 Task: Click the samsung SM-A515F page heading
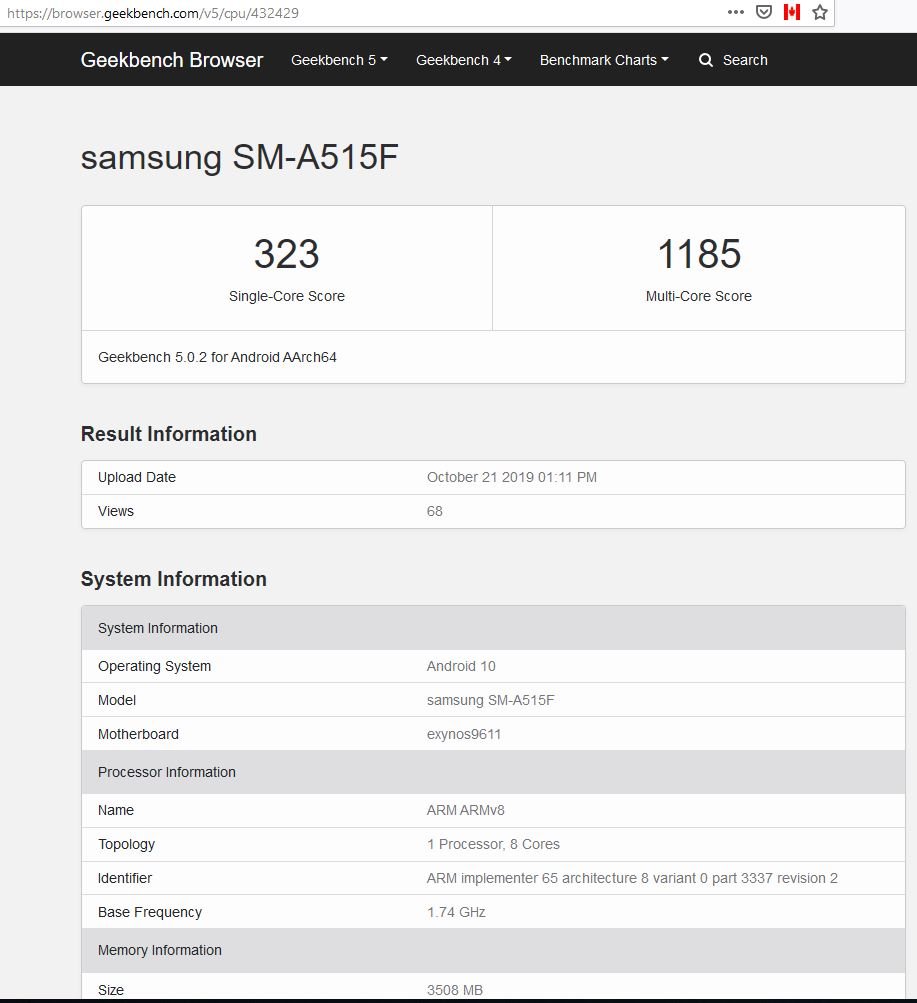[x=240, y=158]
